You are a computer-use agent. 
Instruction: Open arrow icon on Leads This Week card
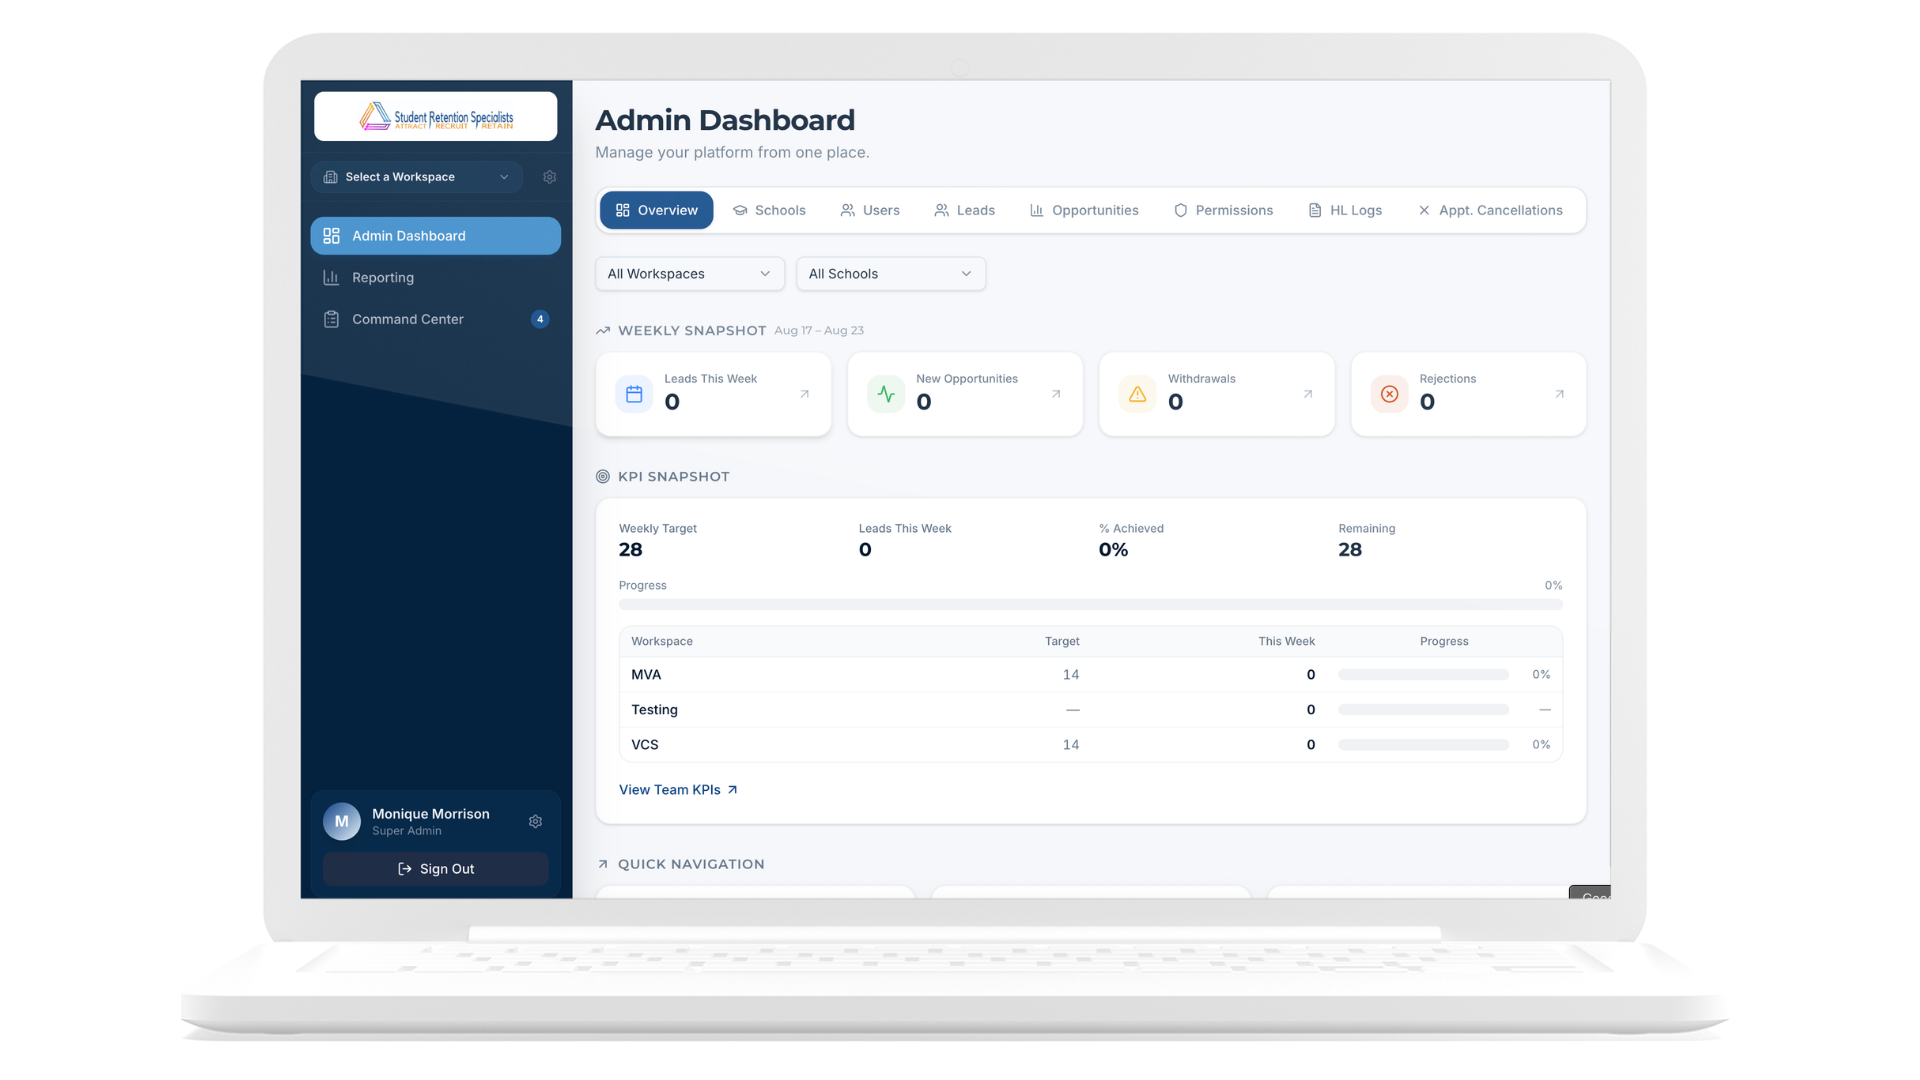coord(805,394)
